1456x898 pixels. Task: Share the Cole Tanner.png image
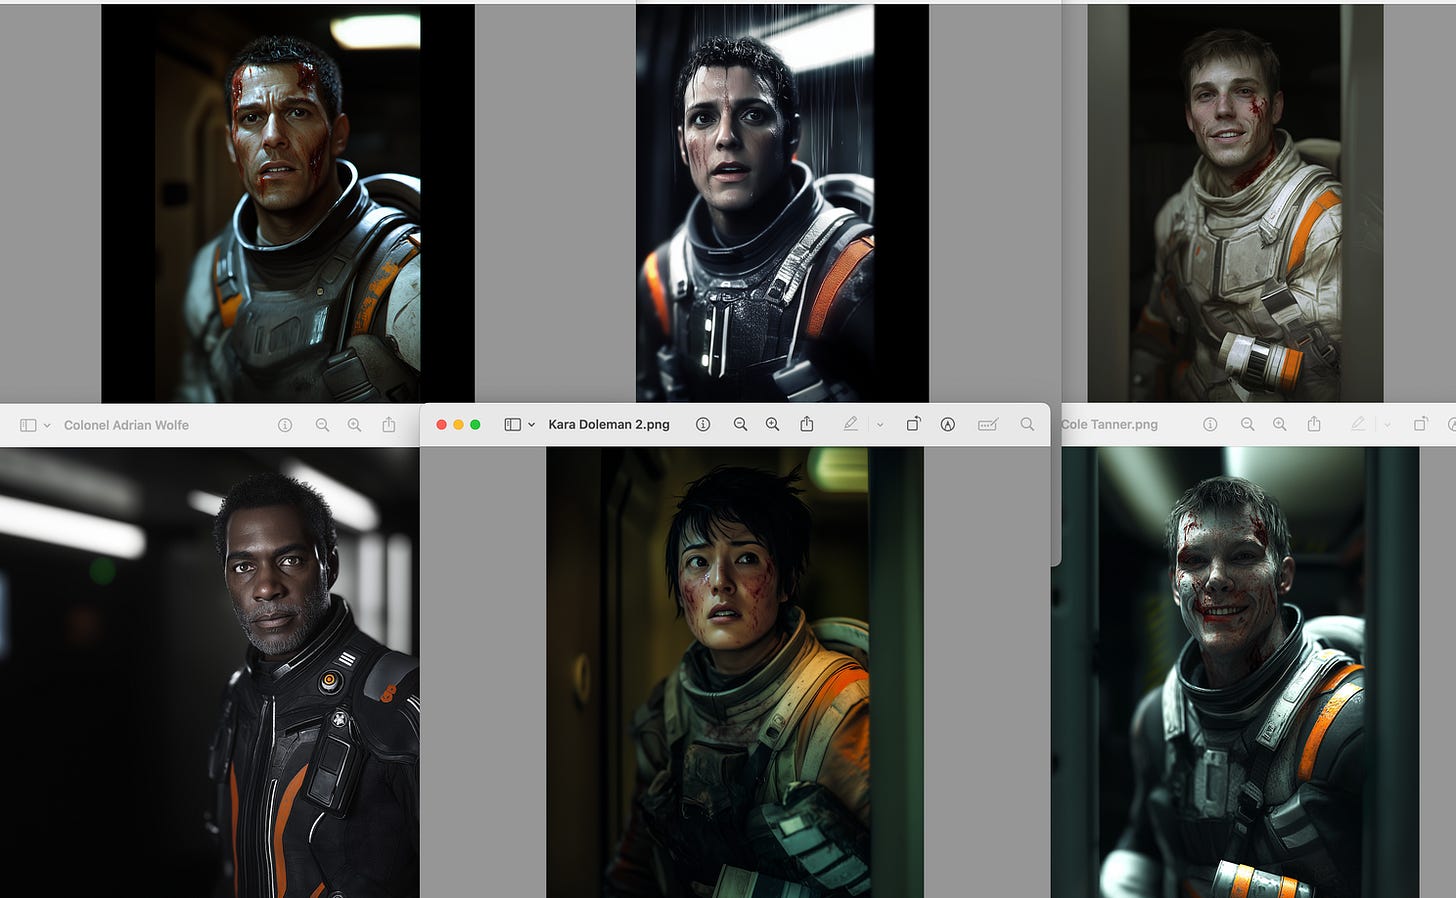pos(1314,425)
